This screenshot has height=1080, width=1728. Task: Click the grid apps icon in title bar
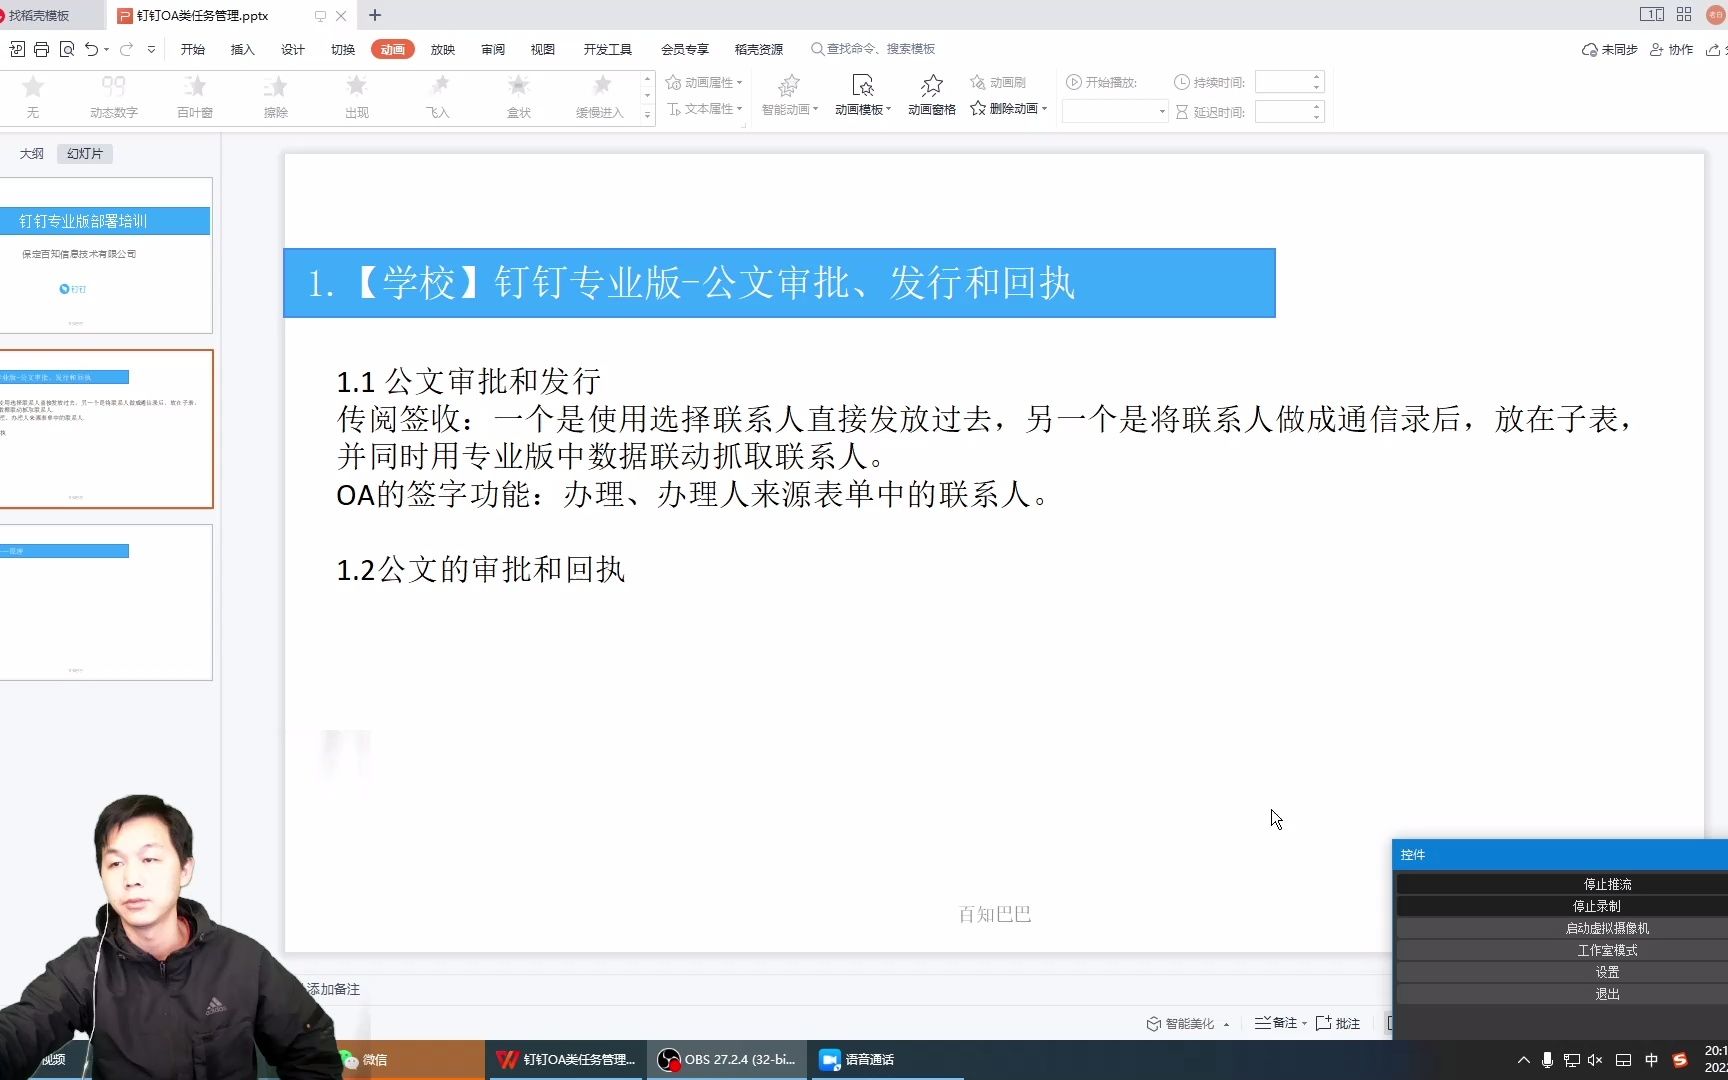tap(1684, 15)
